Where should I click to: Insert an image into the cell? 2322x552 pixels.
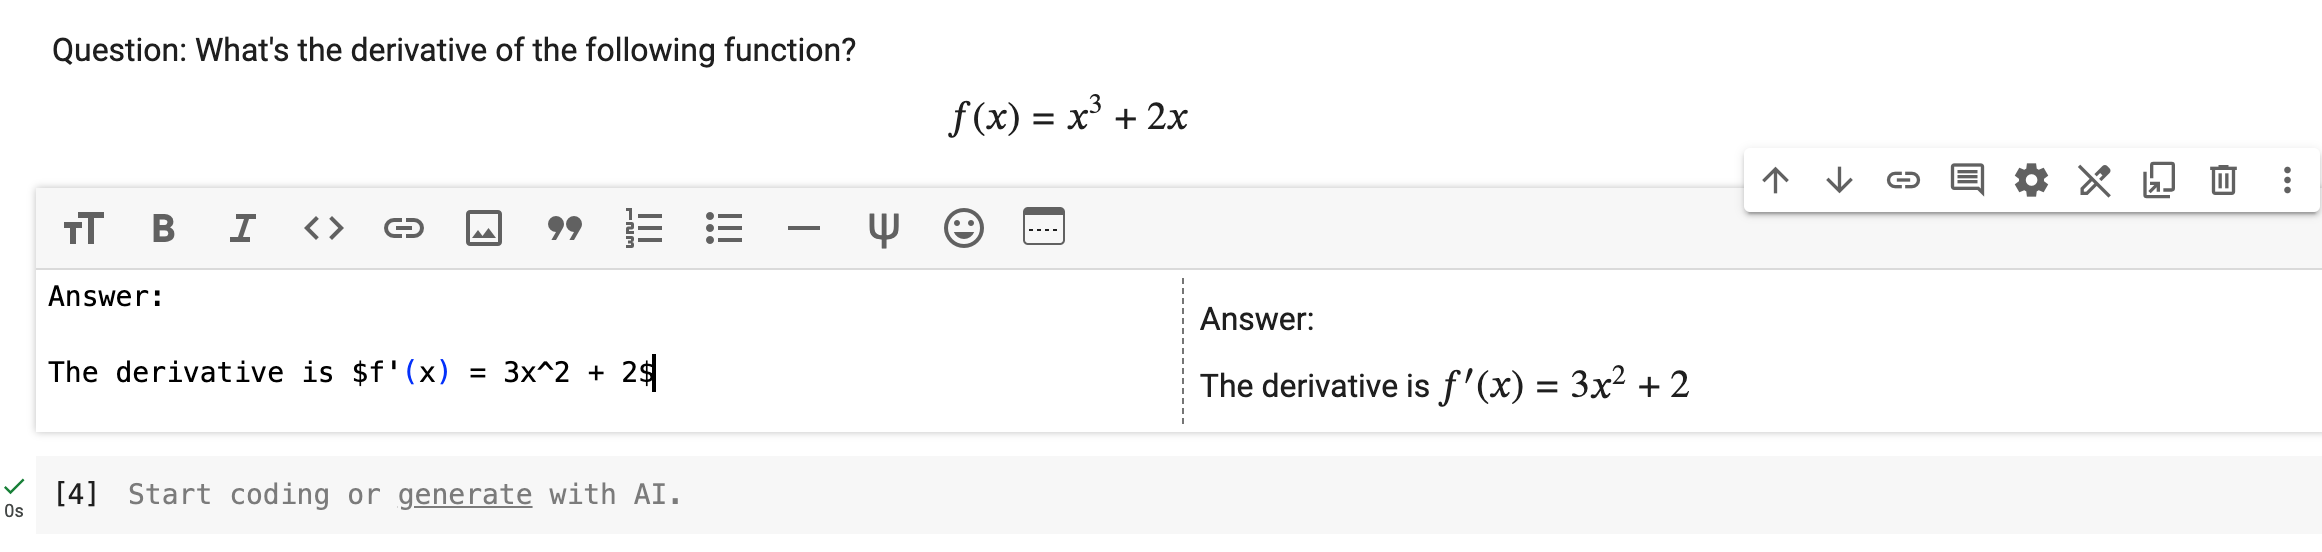484,229
